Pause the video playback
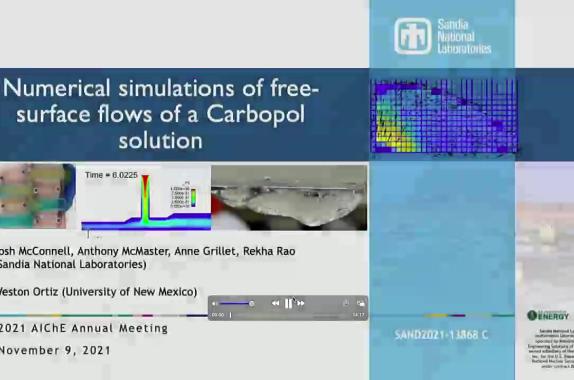 [x=288, y=303]
